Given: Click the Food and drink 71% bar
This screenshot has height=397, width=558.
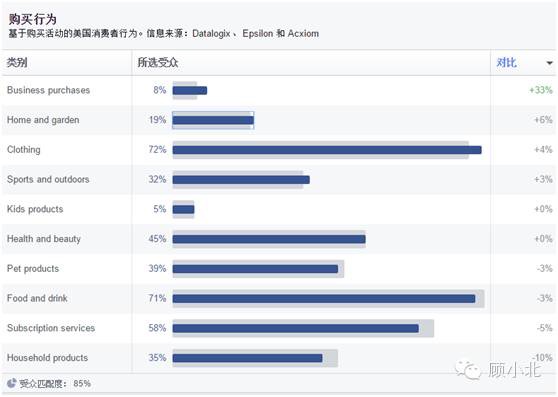Looking at the screenshot, I should (x=324, y=298).
